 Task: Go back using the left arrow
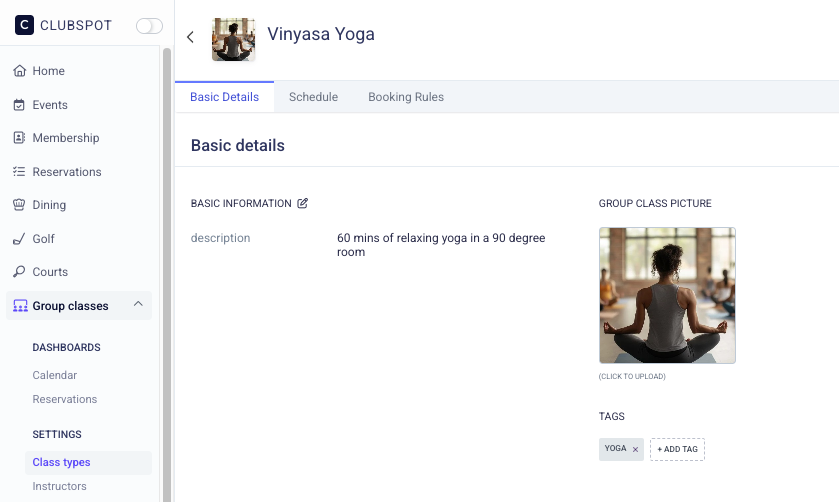point(190,37)
